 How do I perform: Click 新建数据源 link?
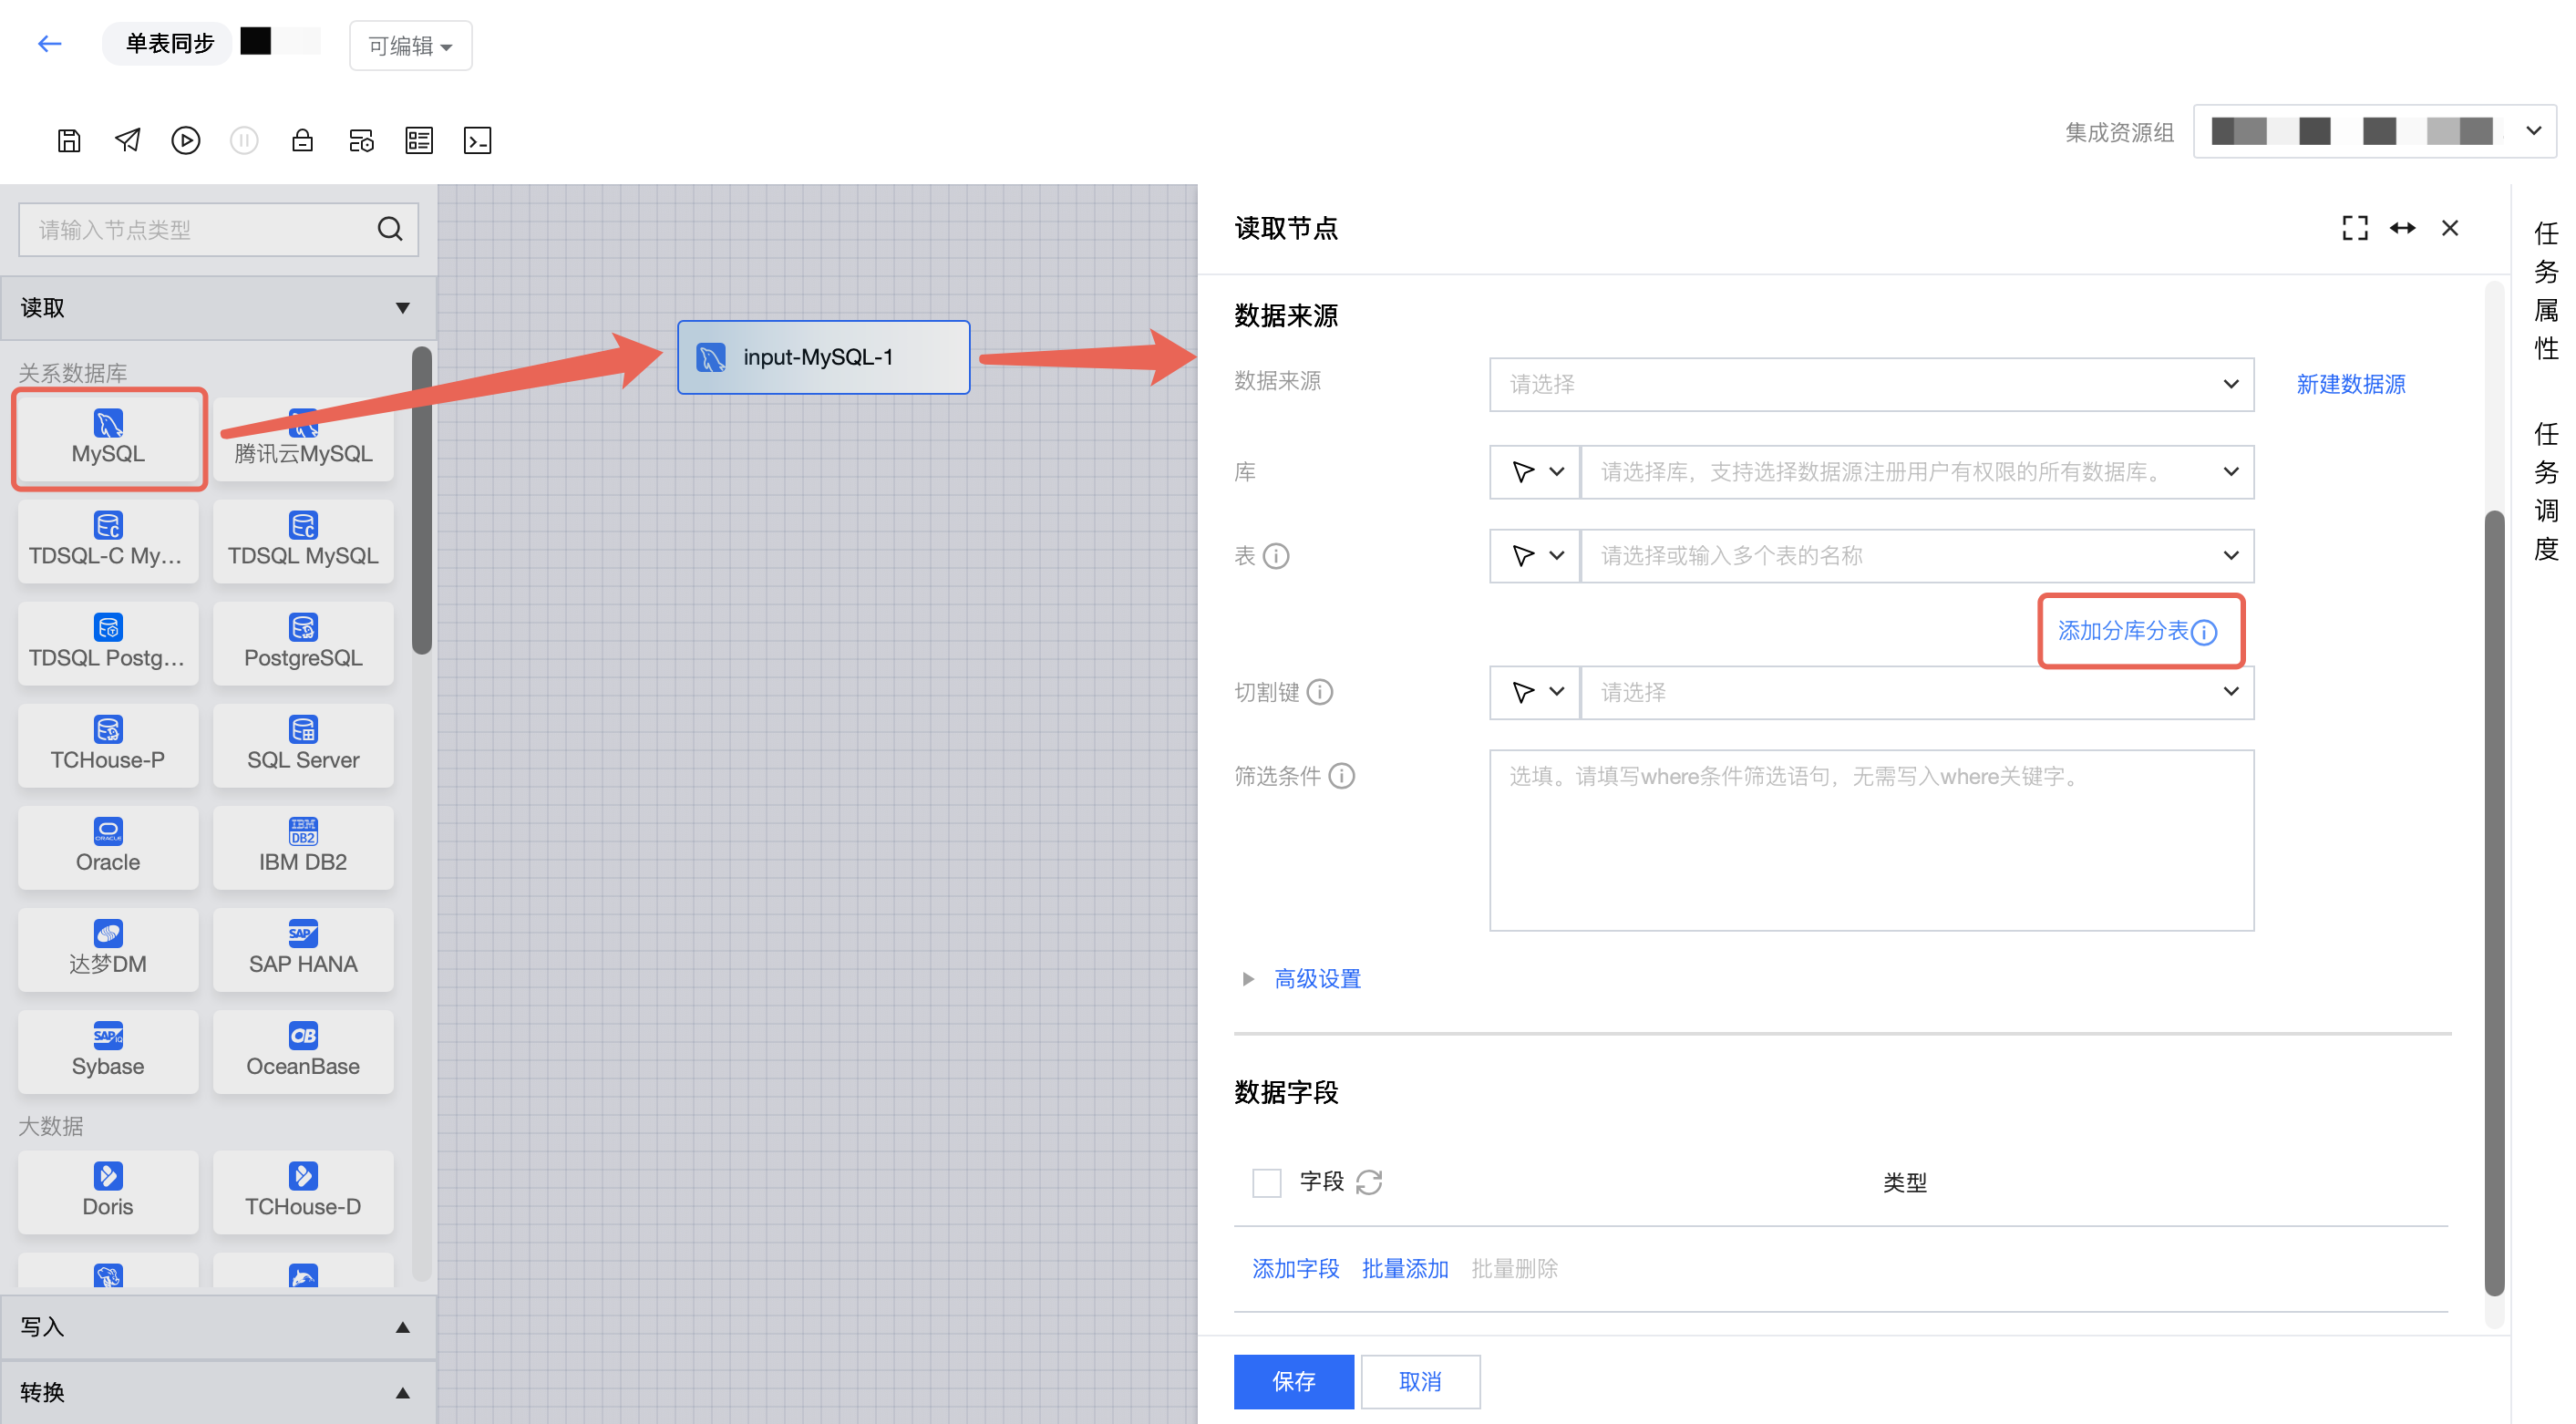[2350, 384]
